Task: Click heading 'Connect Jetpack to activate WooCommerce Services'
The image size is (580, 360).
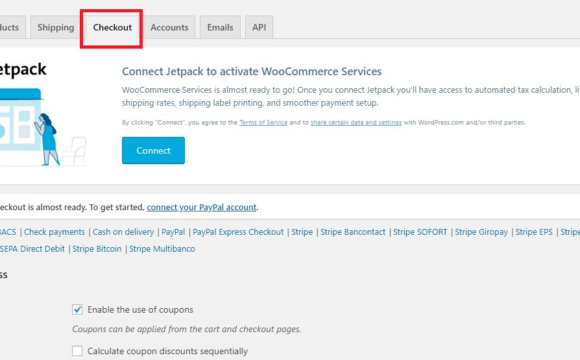Action: point(252,71)
